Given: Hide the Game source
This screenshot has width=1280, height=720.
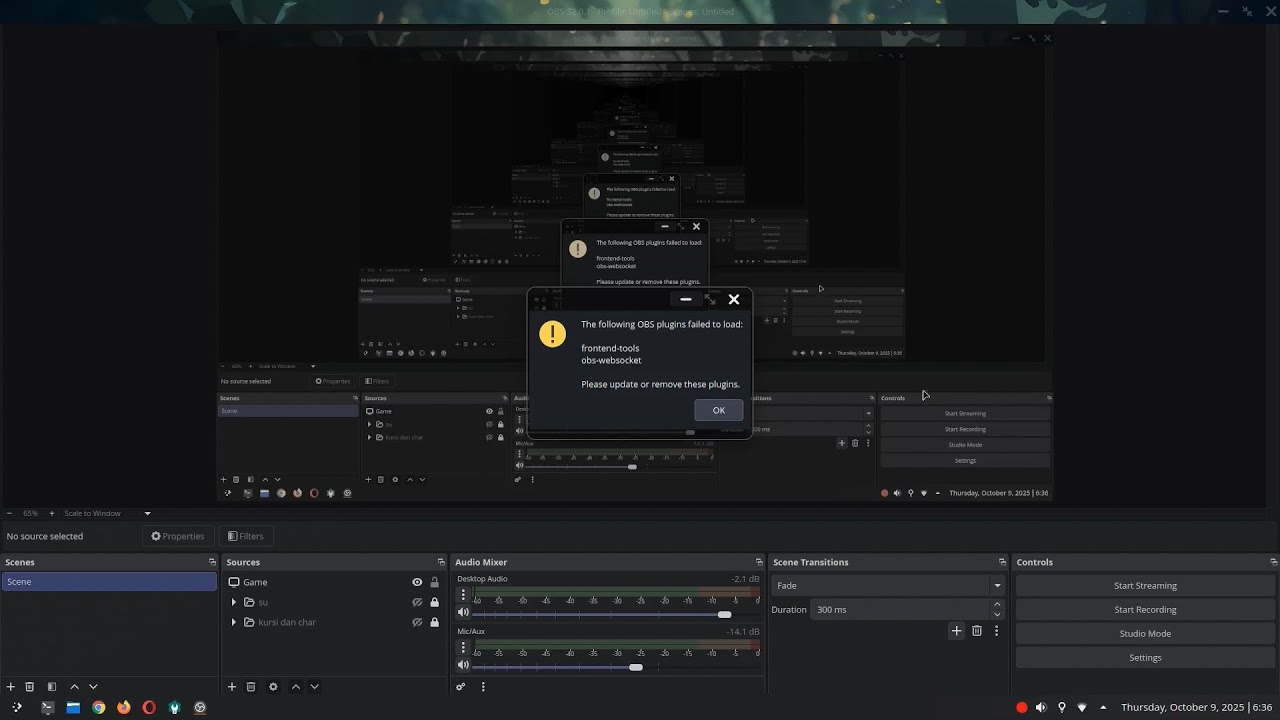Looking at the screenshot, I should pos(417,582).
